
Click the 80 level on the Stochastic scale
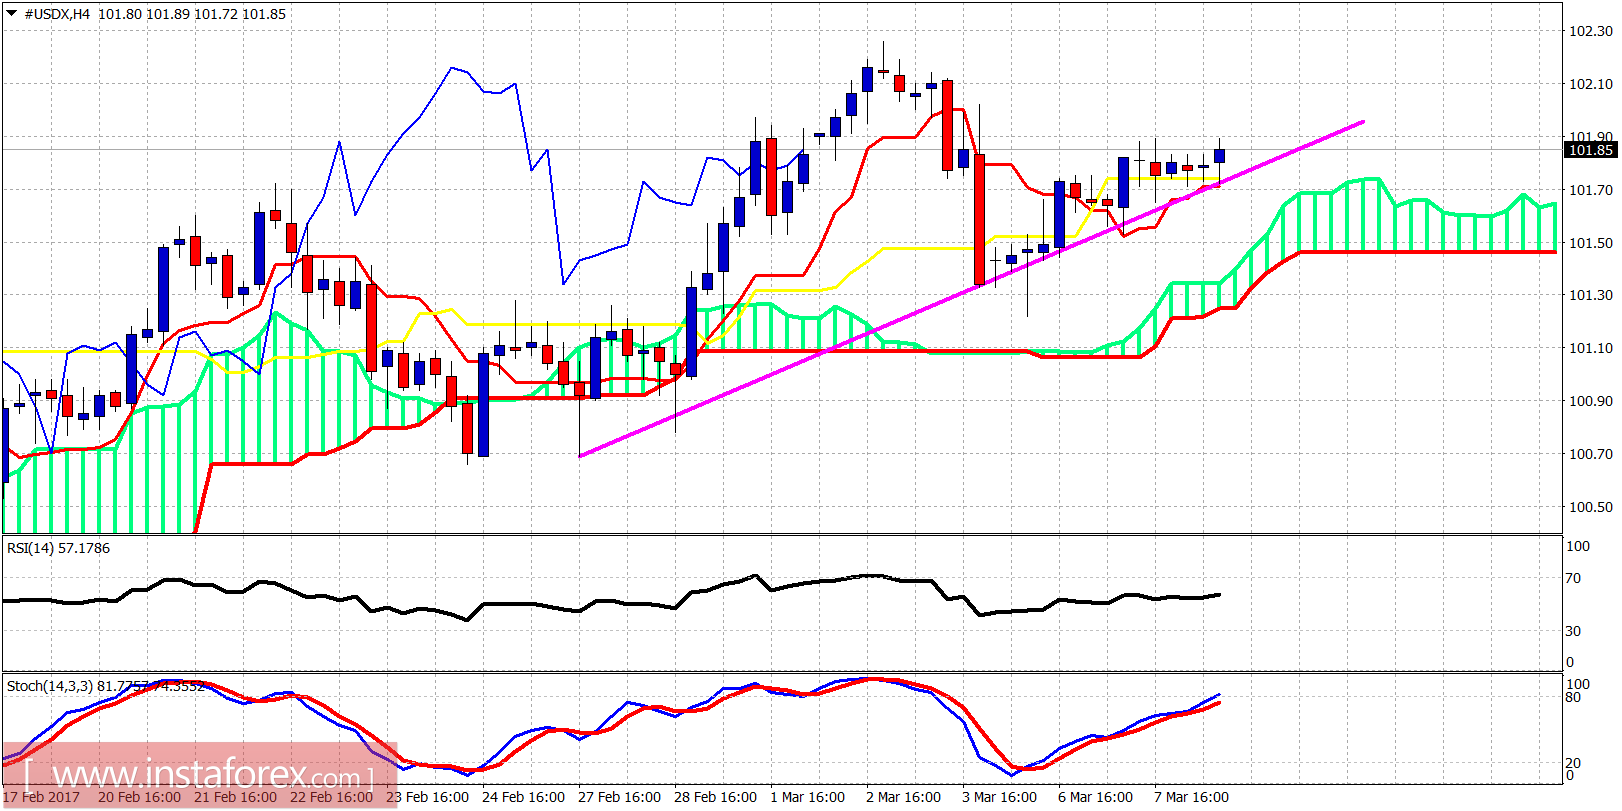[x=1573, y=697]
